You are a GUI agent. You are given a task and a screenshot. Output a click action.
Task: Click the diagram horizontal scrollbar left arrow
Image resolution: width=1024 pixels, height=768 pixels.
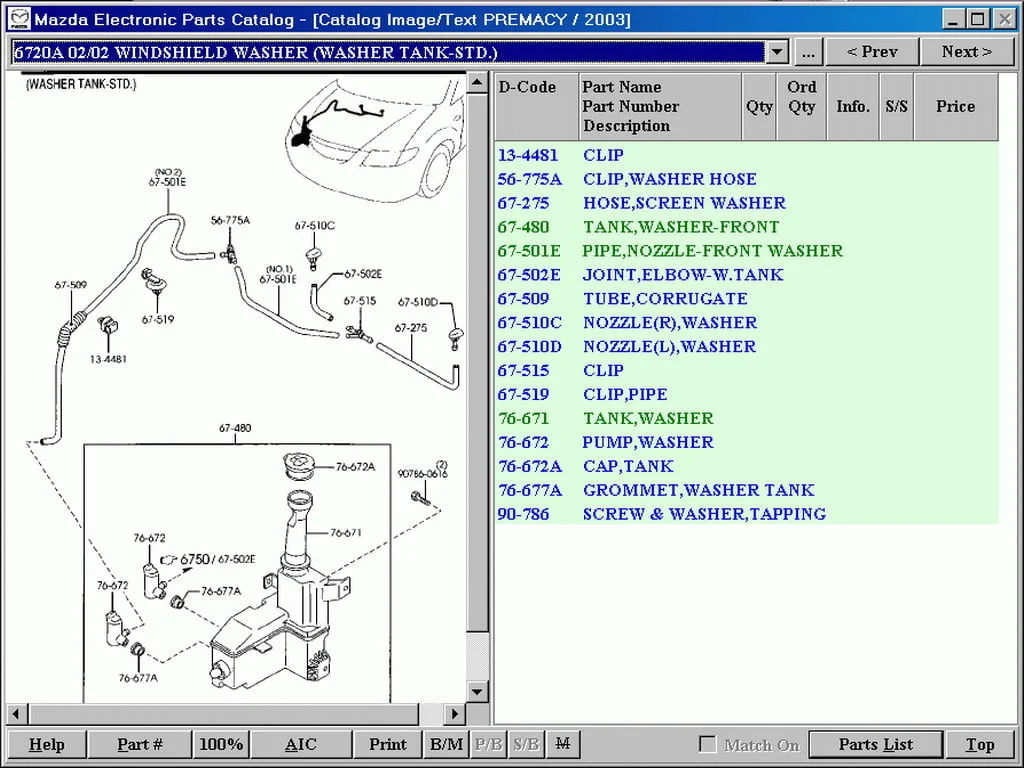point(16,714)
